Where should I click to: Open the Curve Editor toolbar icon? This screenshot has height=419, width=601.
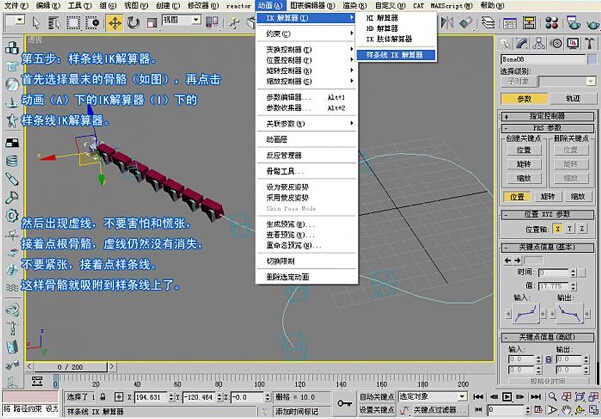point(509,23)
